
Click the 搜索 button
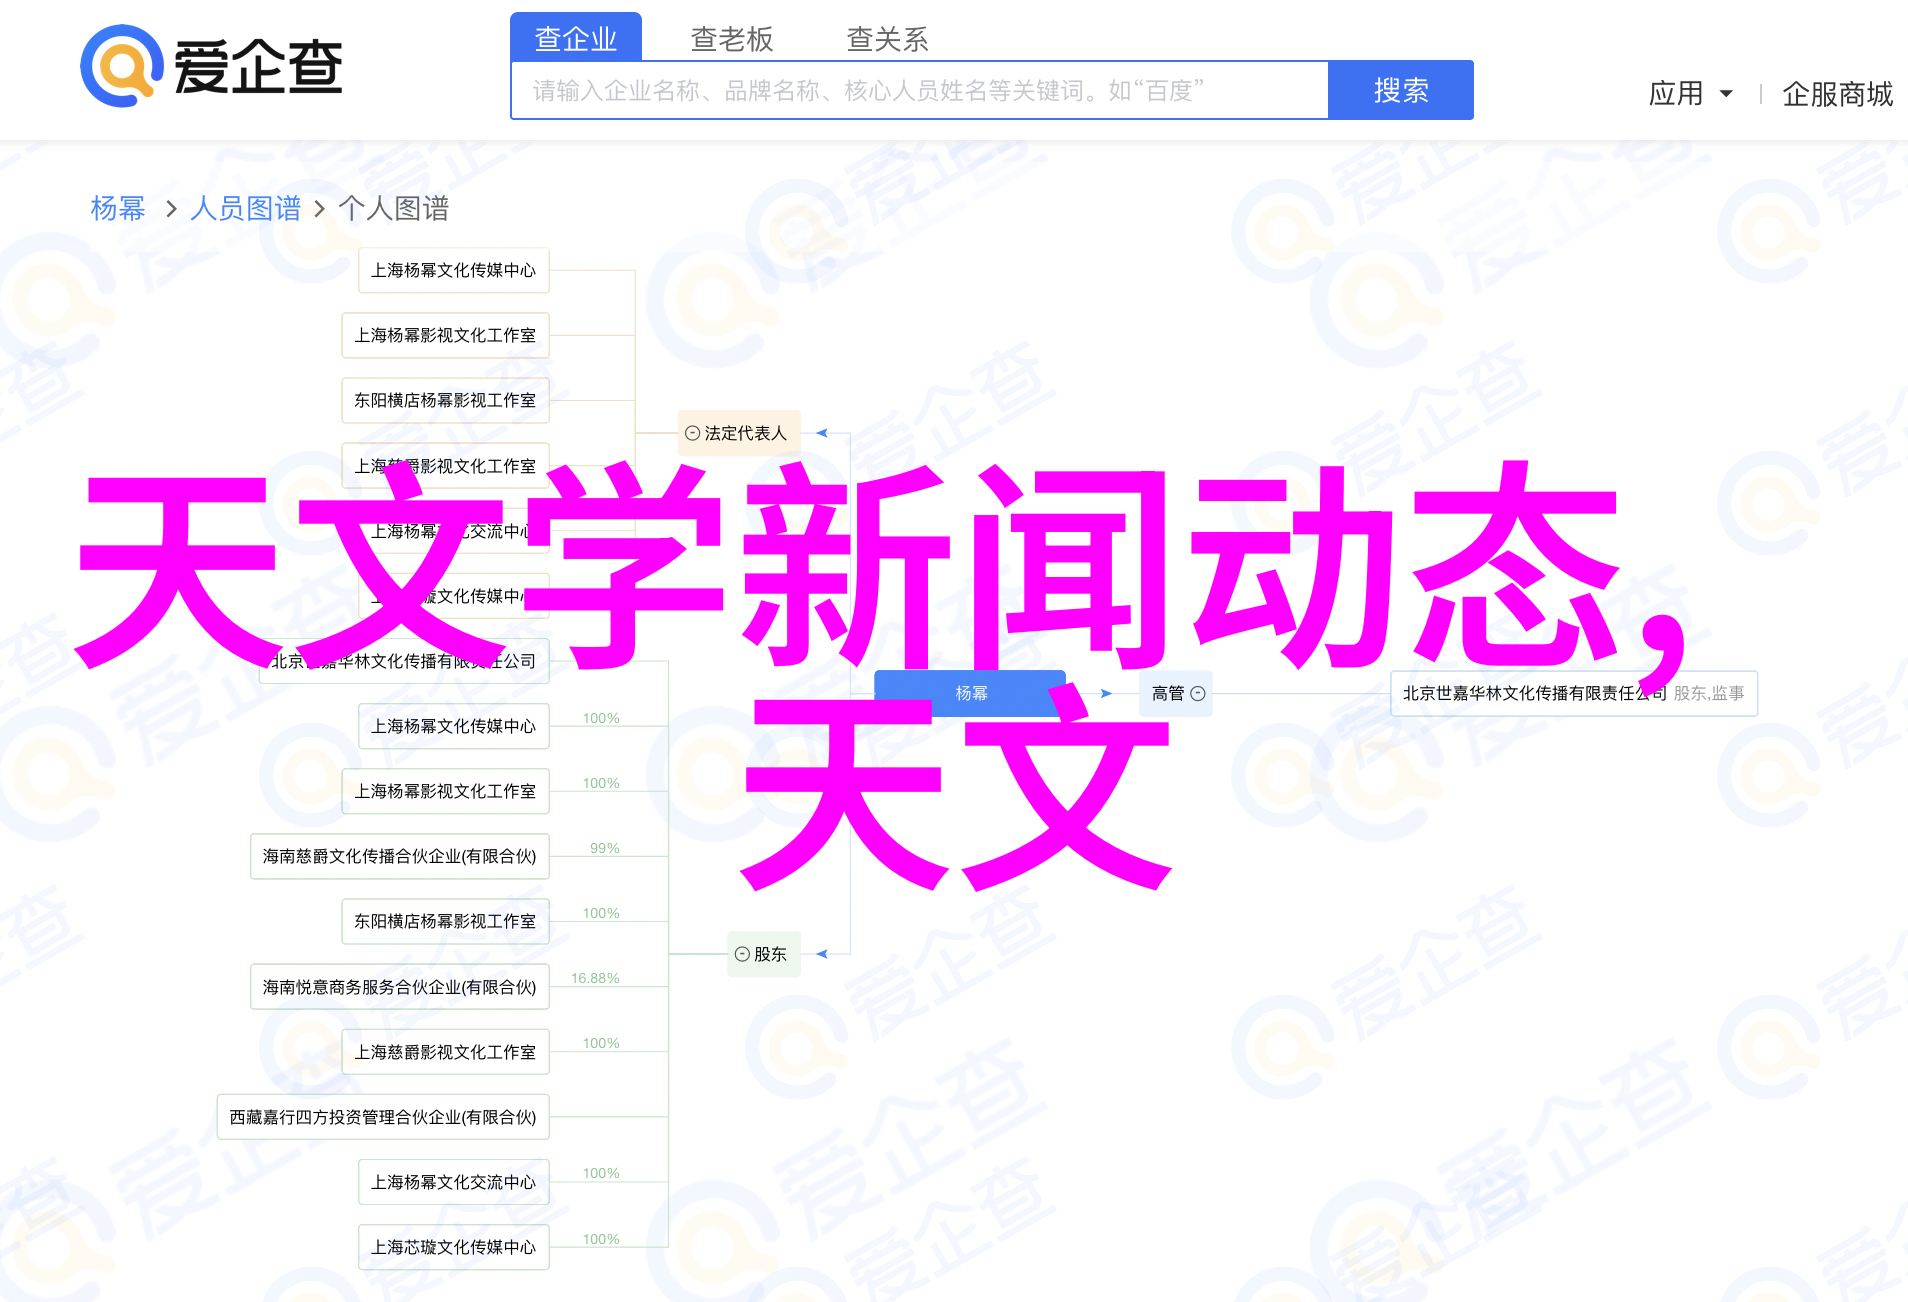click(1401, 90)
